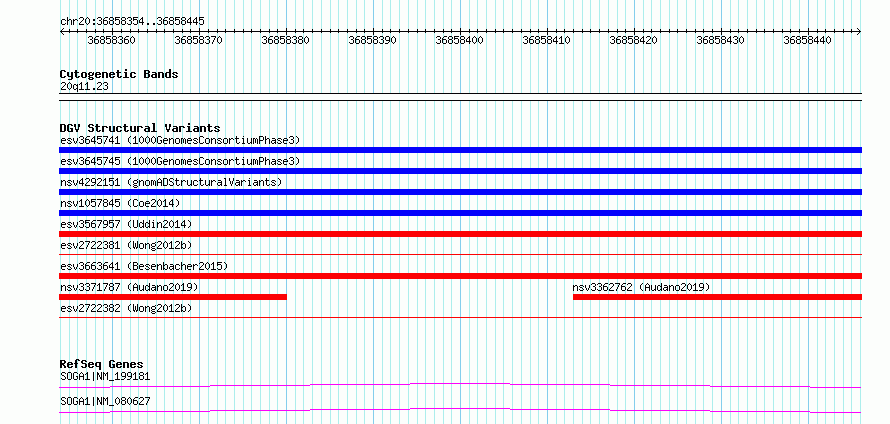
Task: Click red bar under nsv3362762
Action: tap(717, 297)
